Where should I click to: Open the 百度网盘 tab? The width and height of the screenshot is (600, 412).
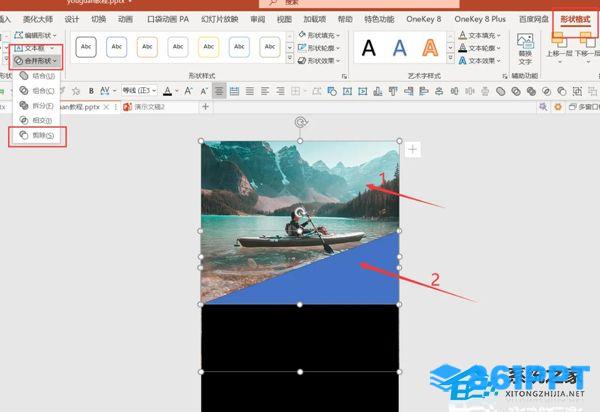[x=533, y=19]
